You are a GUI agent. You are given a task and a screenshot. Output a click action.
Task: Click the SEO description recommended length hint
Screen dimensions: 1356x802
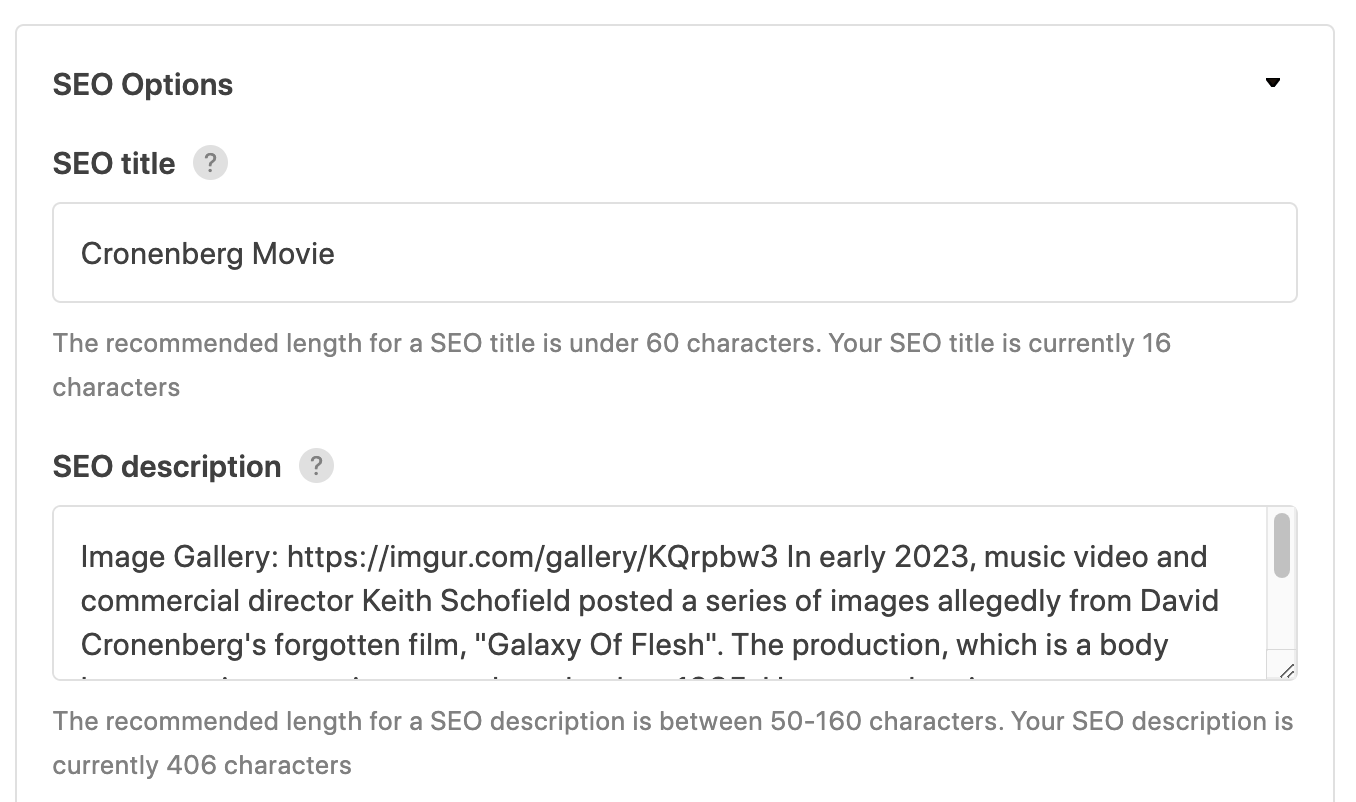pyautogui.click(x=672, y=722)
